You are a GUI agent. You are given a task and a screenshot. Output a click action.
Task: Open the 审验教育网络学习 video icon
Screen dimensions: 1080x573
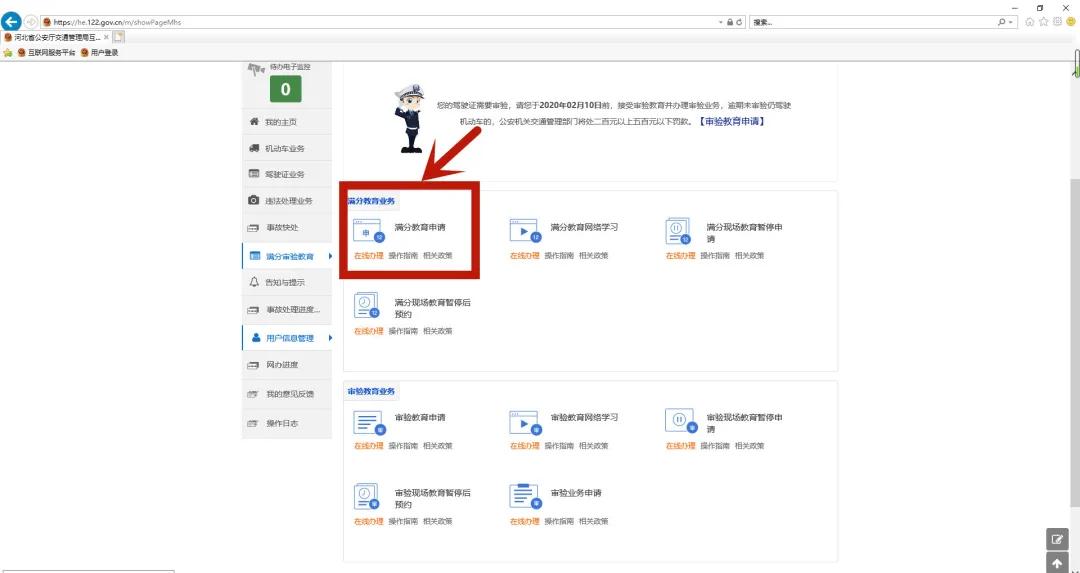[524, 422]
